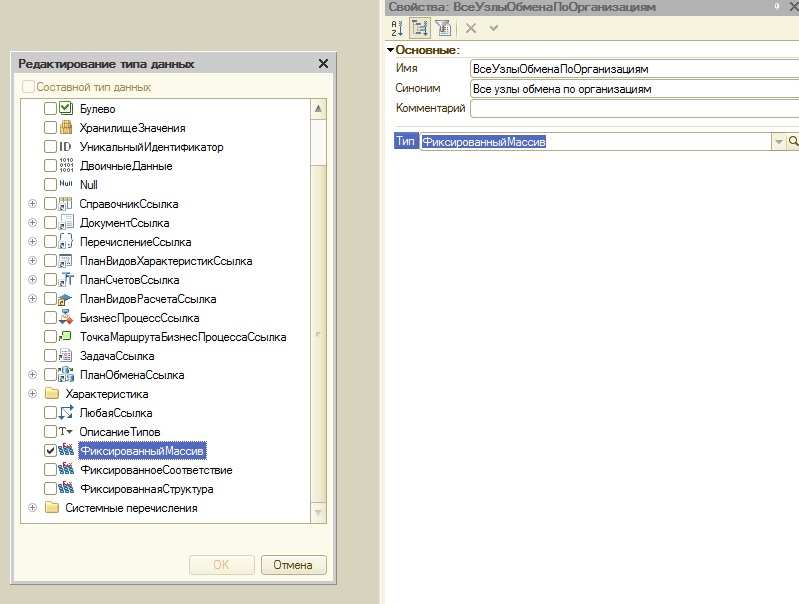Click the Булево type icon
The width and height of the screenshot is (799, 604).
pyautogui.click(x=66, y=108)
